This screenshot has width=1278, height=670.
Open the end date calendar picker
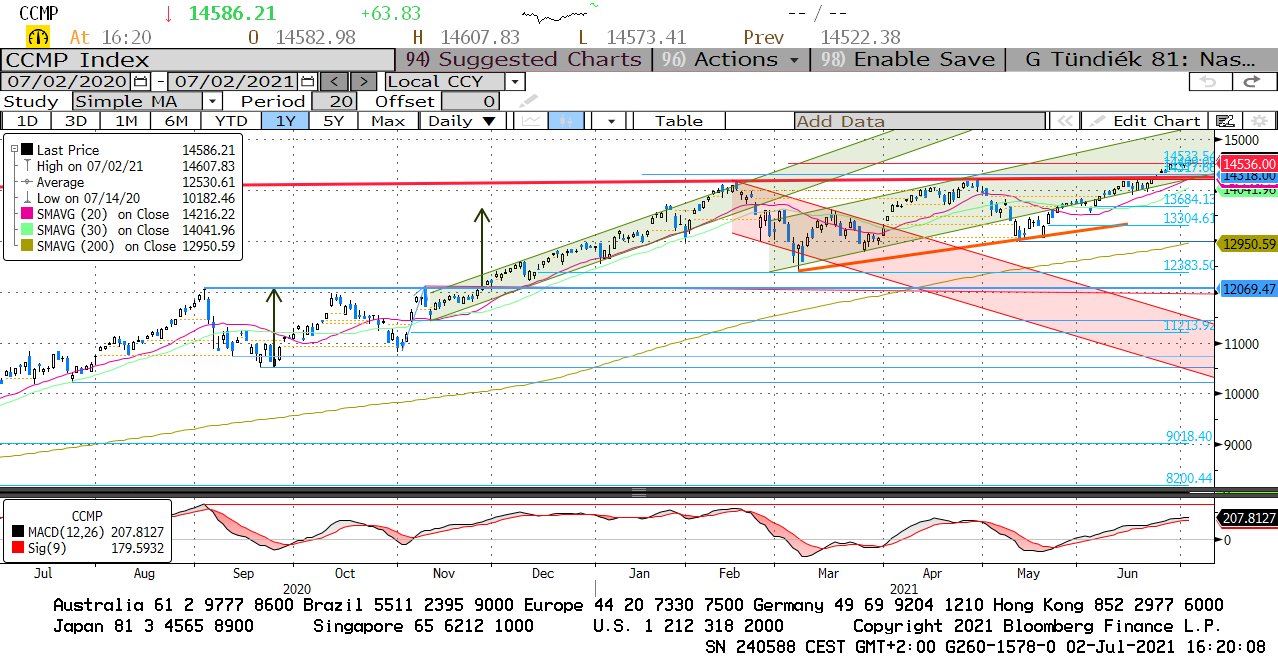pos(307,81)
